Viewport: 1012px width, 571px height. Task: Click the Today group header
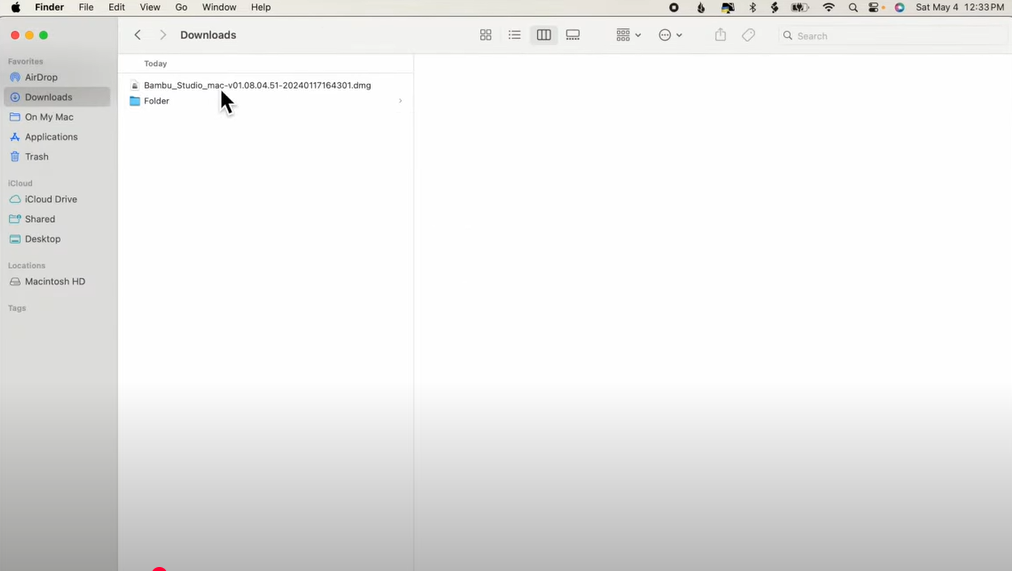156,63
